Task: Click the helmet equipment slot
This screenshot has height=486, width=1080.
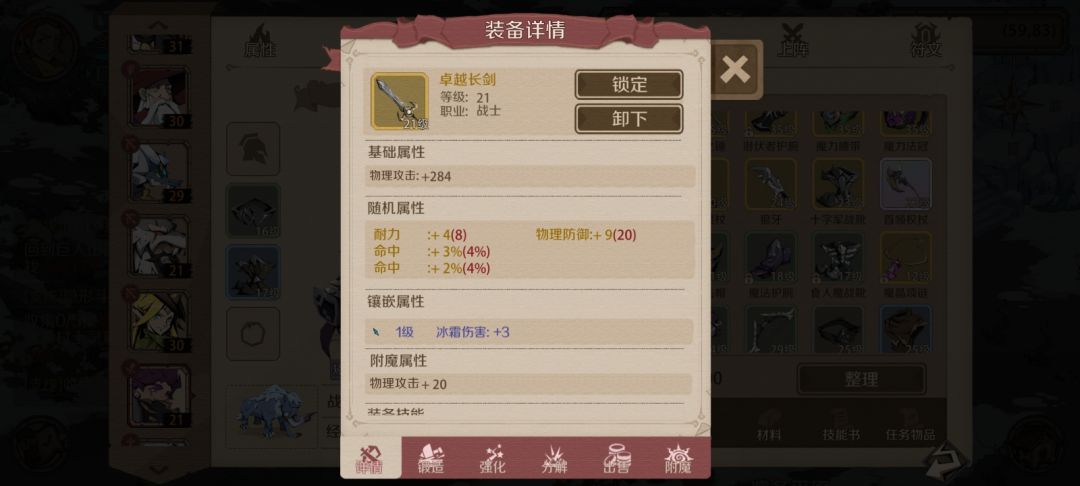Action: (253, 149)
